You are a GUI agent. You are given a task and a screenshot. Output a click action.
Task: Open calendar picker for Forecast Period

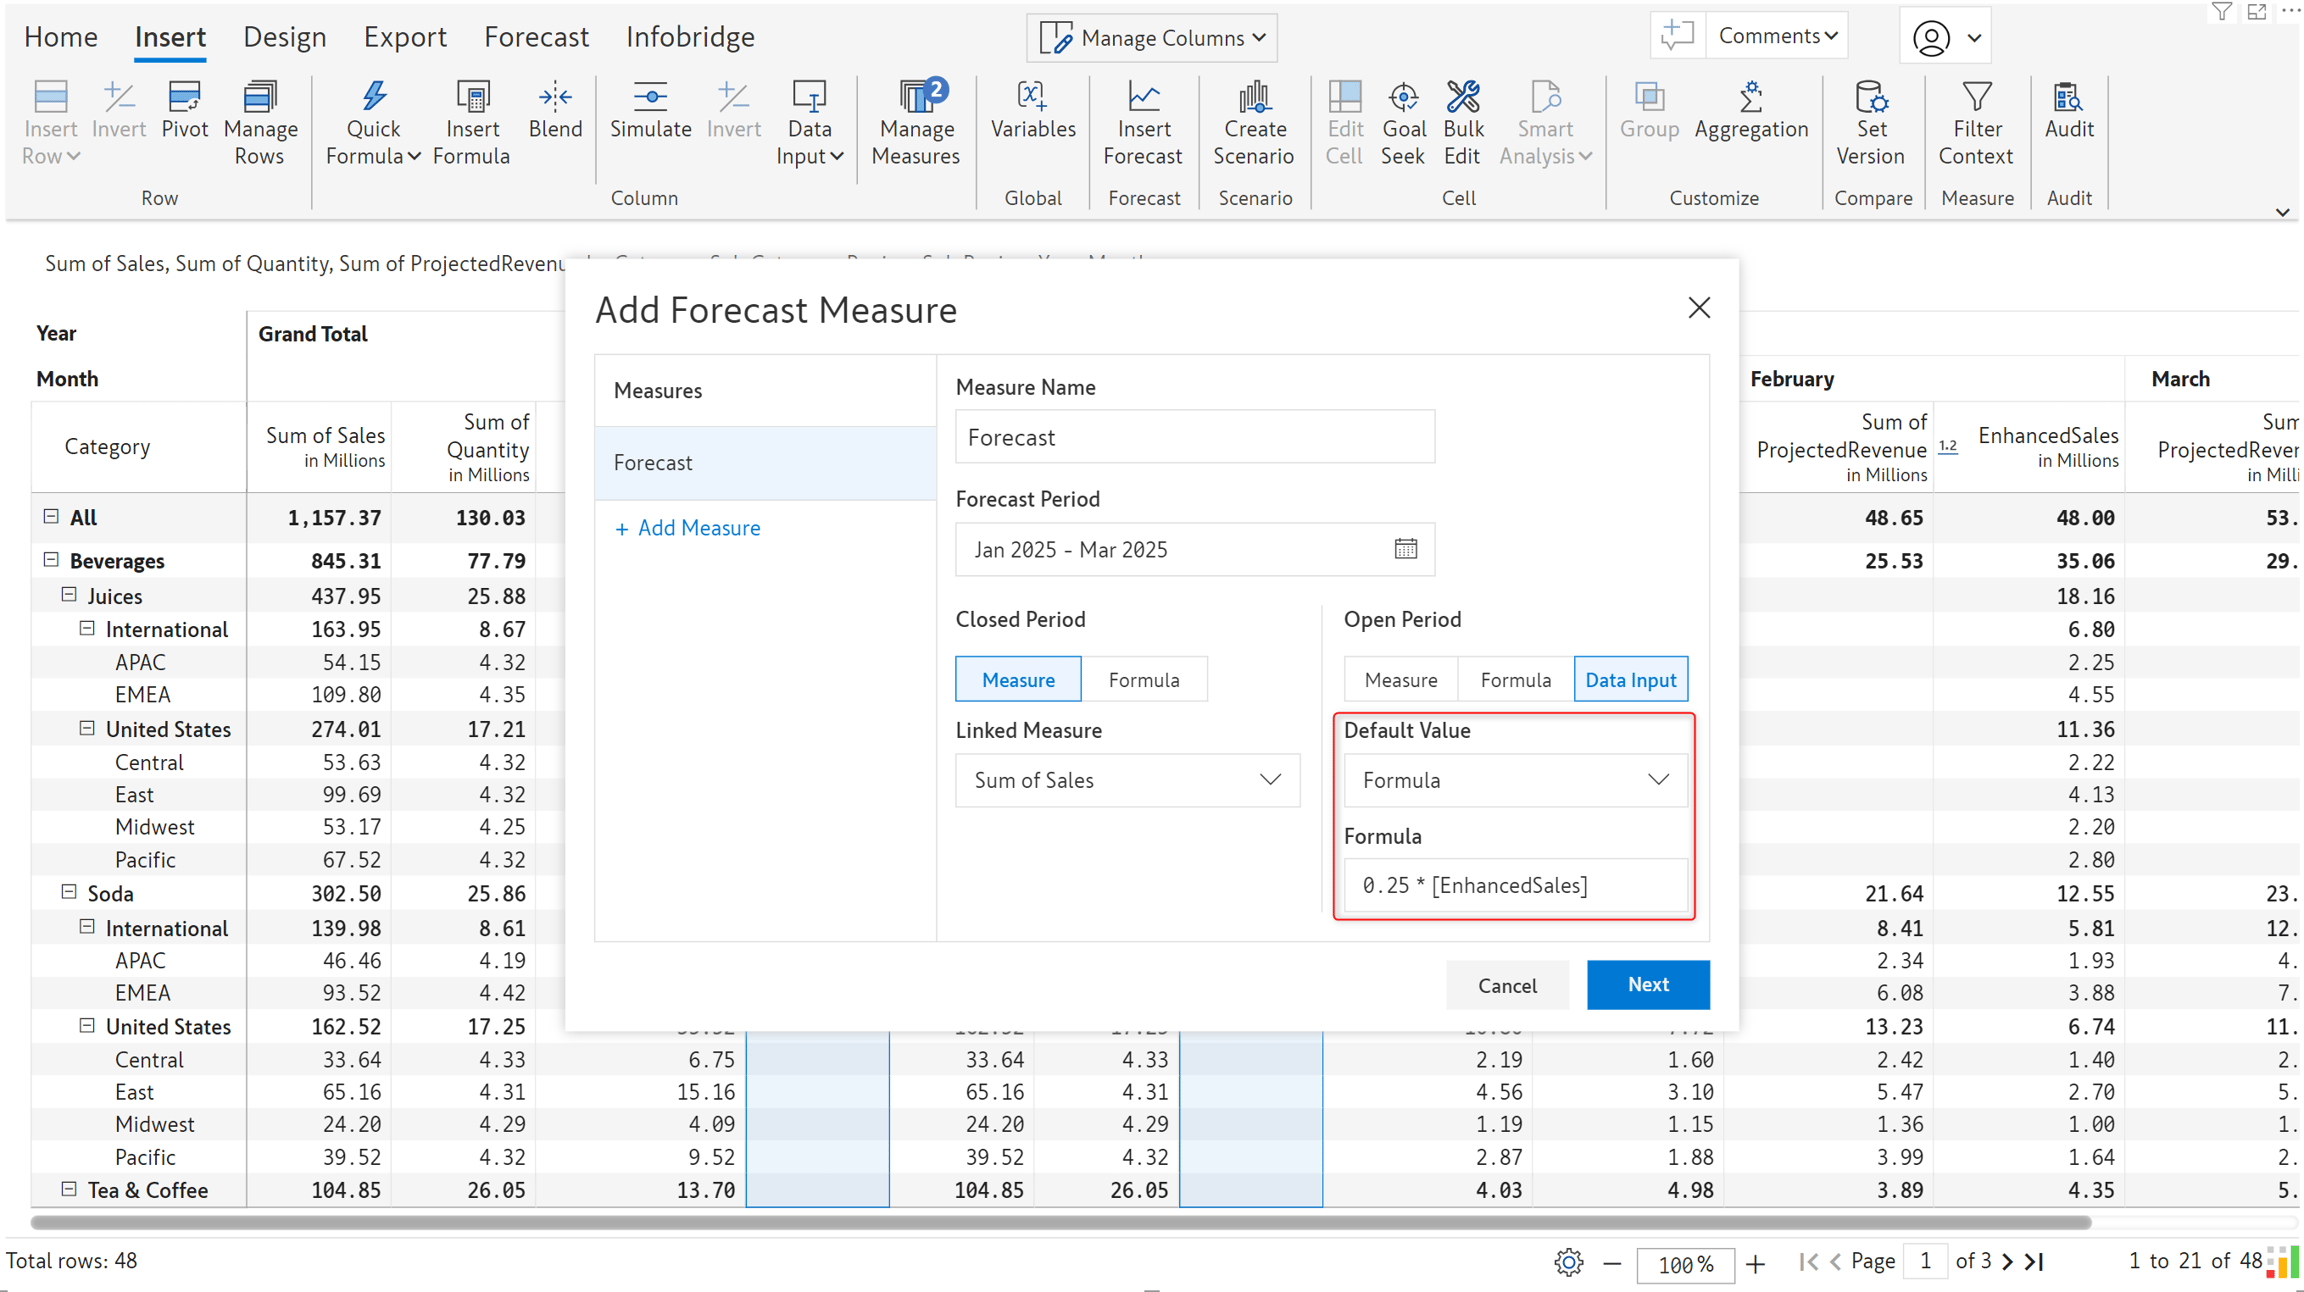(1406, 549)
